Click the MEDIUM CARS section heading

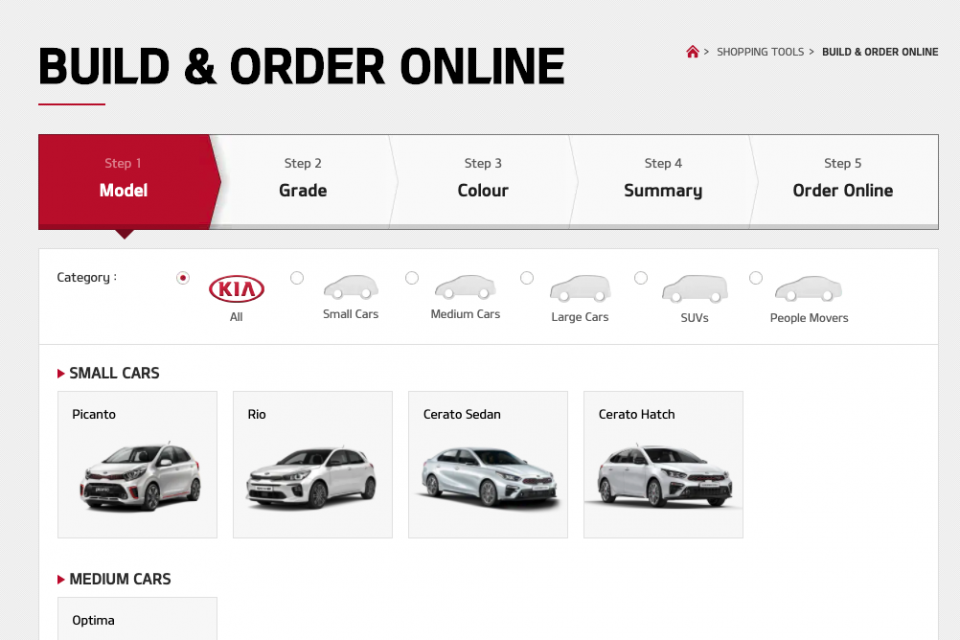point(120,579)
